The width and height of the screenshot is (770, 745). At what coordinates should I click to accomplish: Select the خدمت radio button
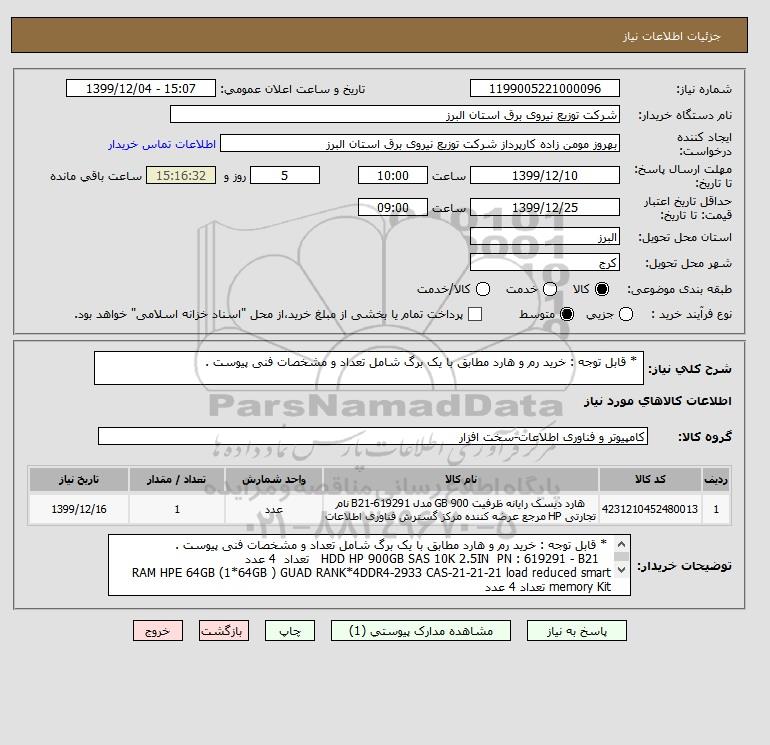(x=550, y=289)
